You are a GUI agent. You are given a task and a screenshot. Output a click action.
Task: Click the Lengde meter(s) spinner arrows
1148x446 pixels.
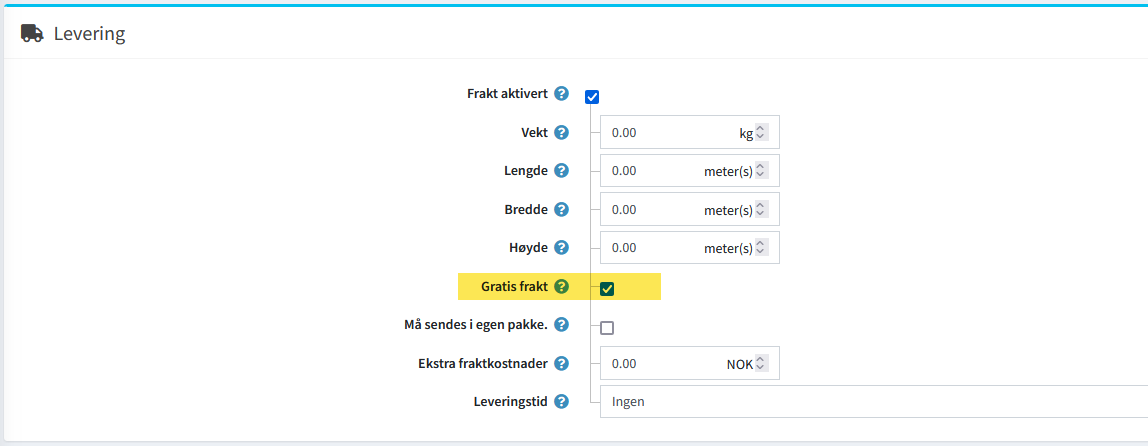pos(761,171)
